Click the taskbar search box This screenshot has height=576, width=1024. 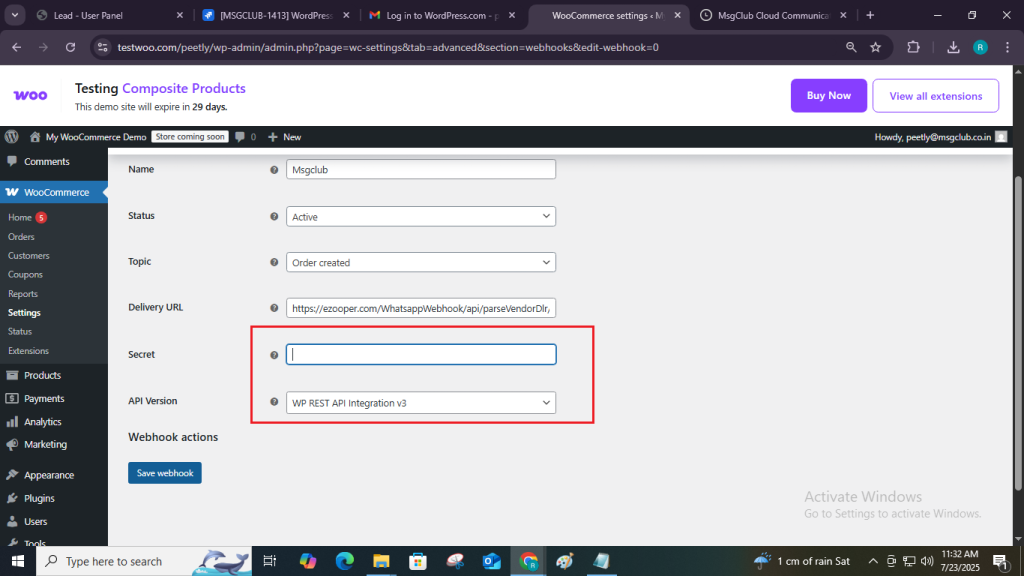tap(144, 561)
